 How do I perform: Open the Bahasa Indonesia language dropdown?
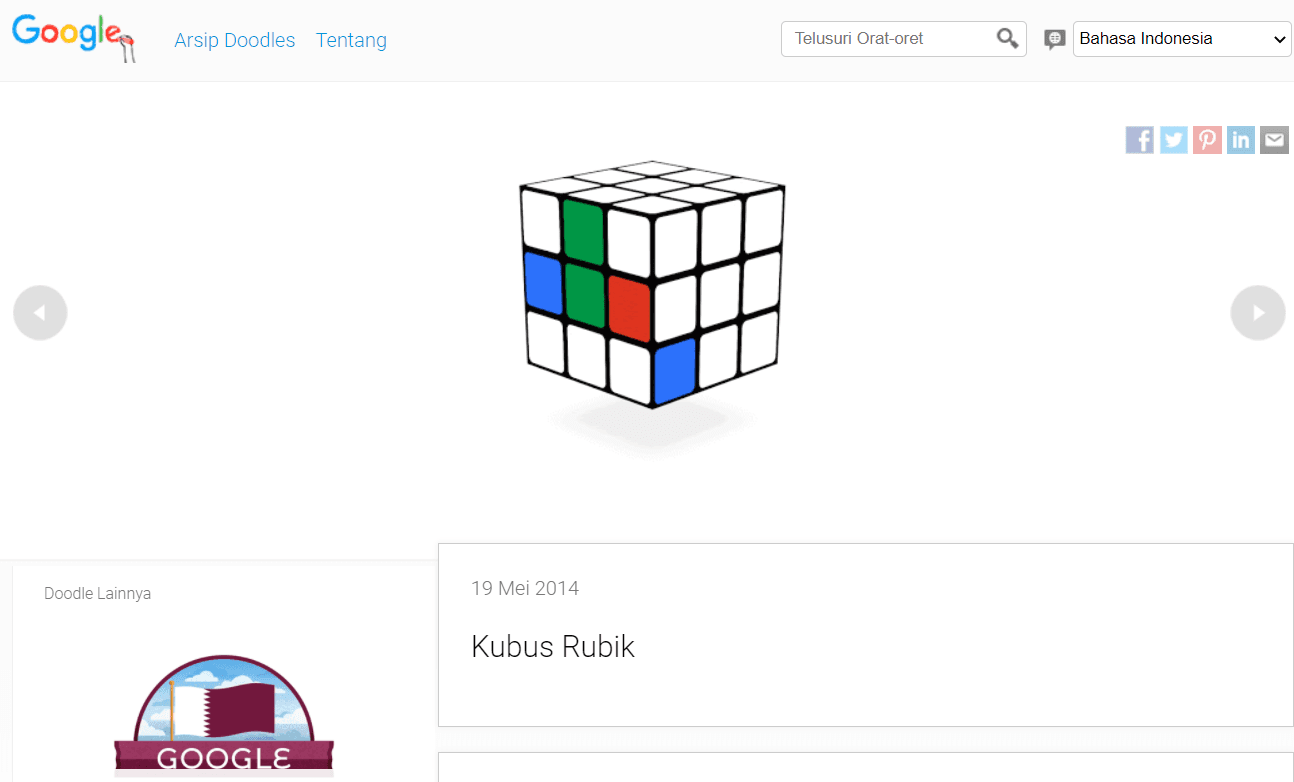tap(1181, 39)
